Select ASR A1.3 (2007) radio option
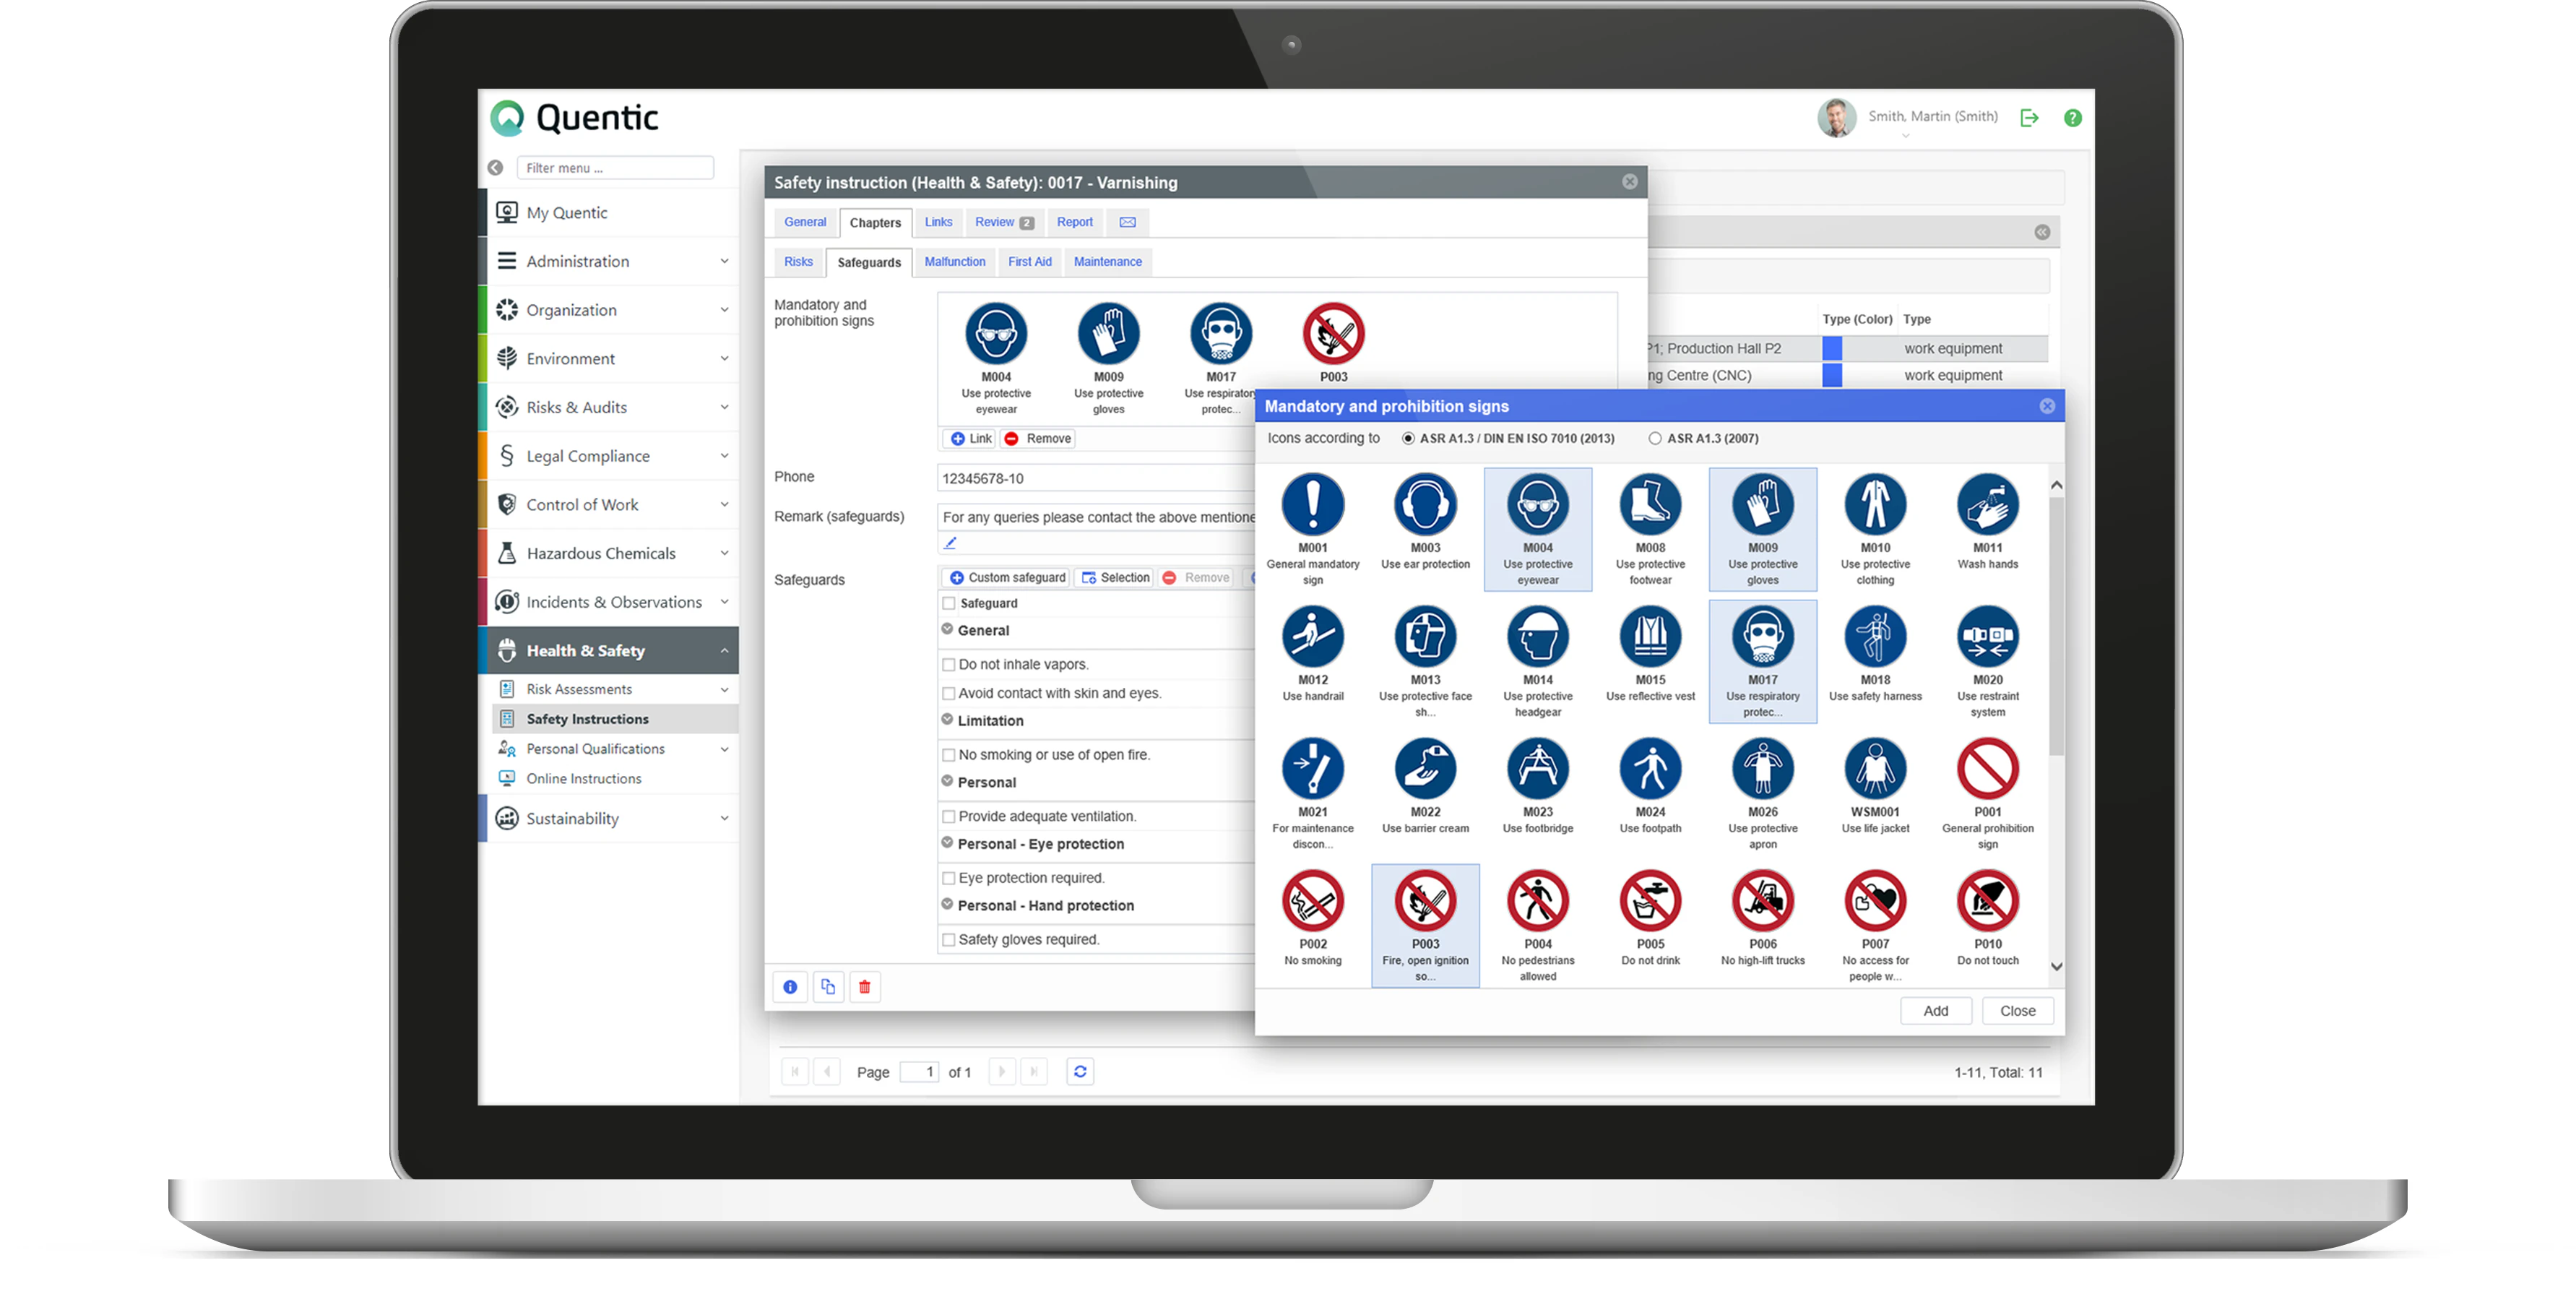Viewport: 2576px width, 1289px height. click(x=1655, y=438)
